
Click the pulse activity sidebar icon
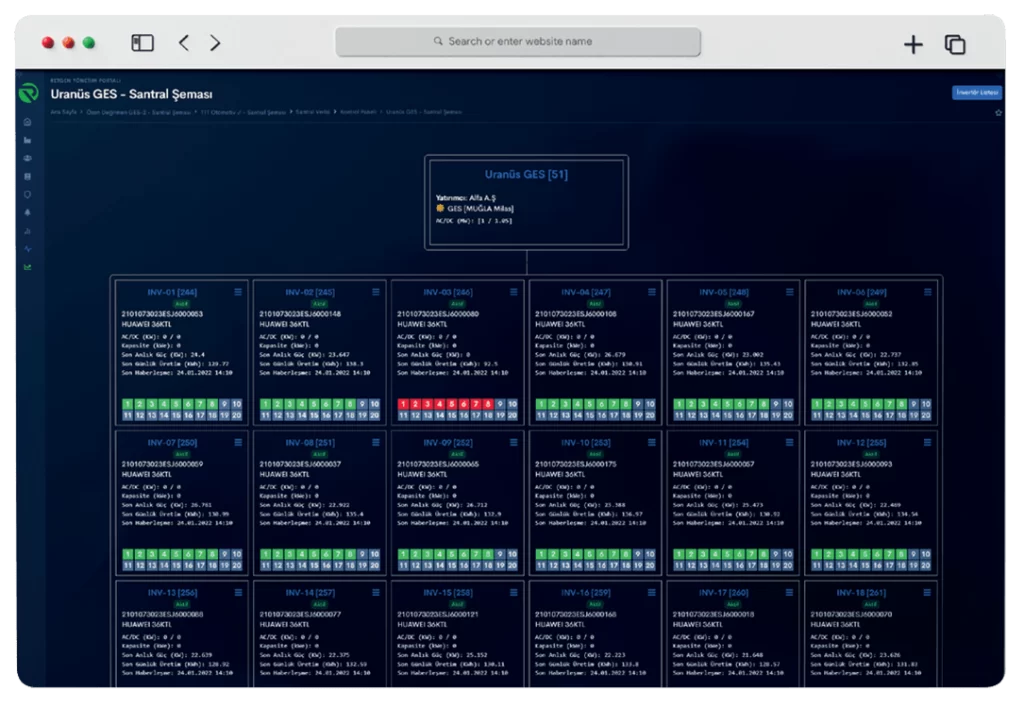(x=27, y=249)
